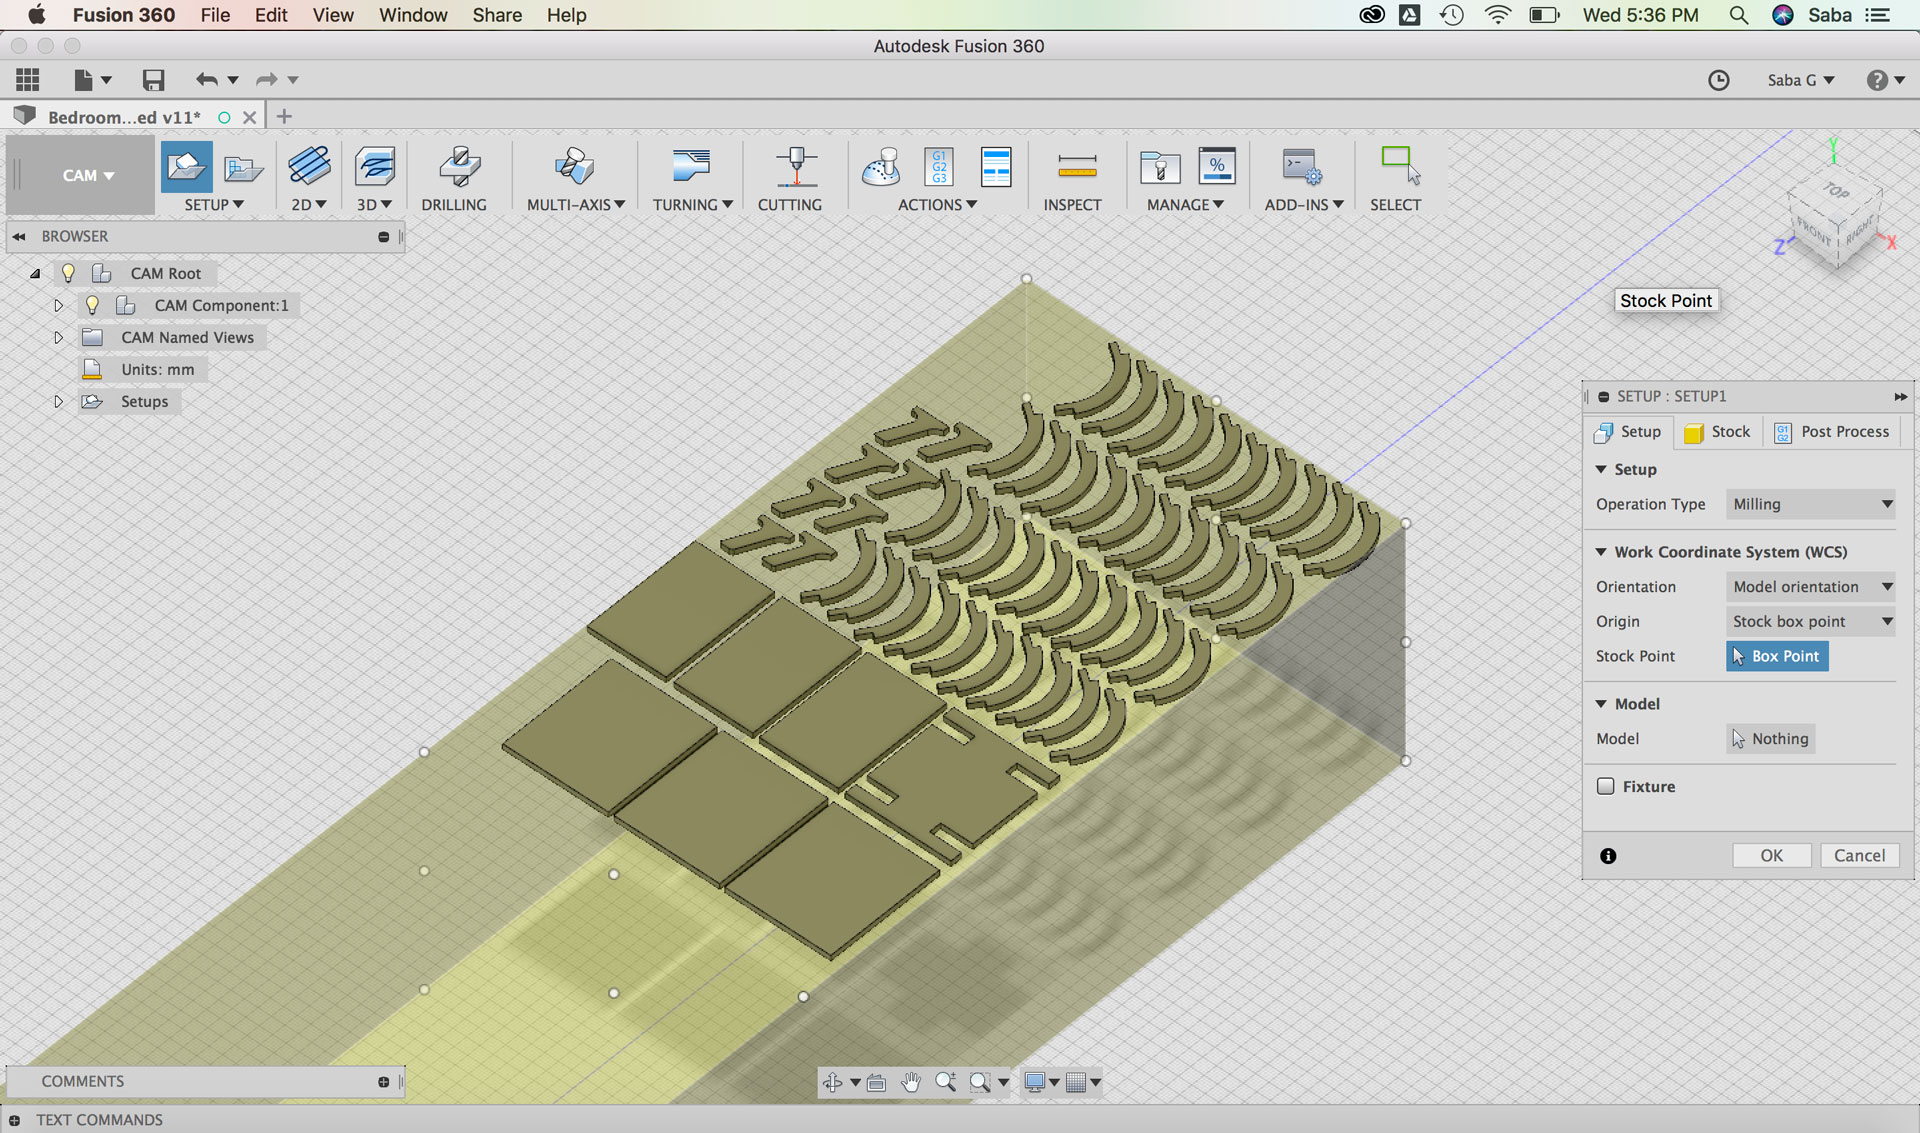The height and width of the screenshot is (1133, 1920).
Task: Open the job status clock icon
Action: (1718, 80)
